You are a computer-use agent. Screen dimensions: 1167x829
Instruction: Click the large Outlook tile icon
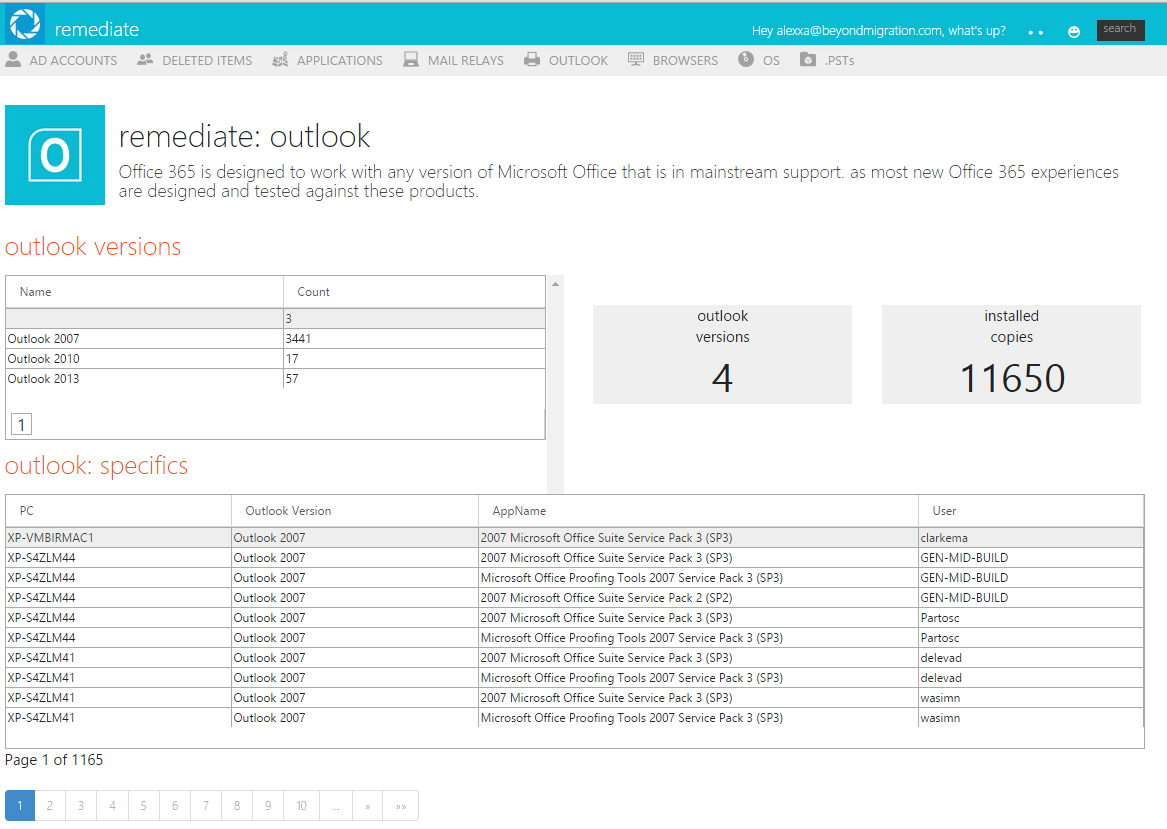(x=55, y=155)
